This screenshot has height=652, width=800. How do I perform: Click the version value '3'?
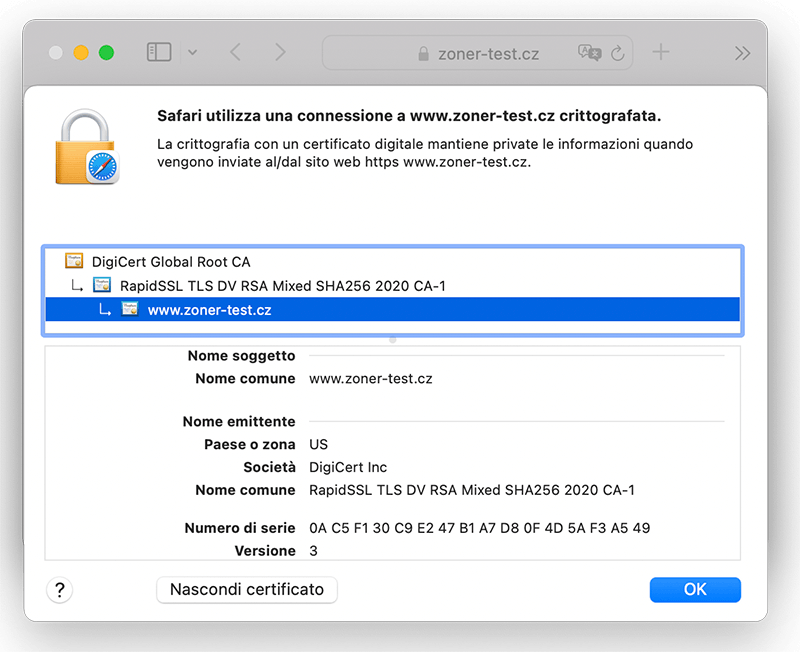[x=313, y=551]
